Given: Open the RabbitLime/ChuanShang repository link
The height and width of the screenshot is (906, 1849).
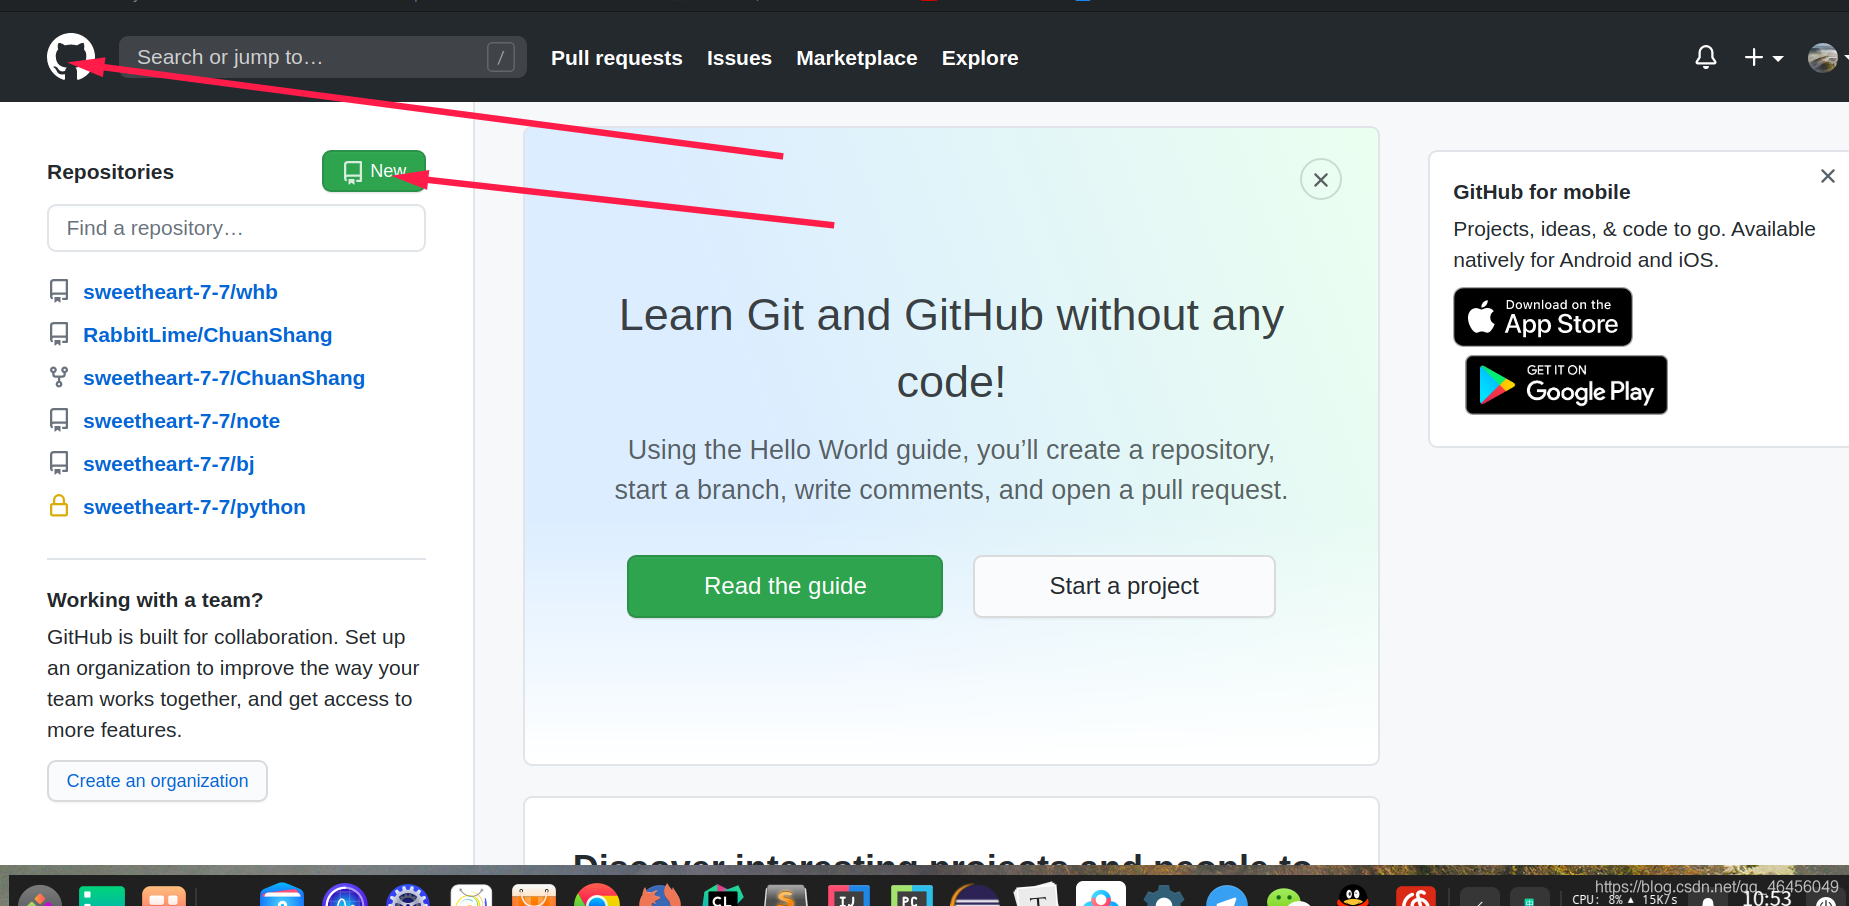Looking at the screenshot, I should coord(207,335).
